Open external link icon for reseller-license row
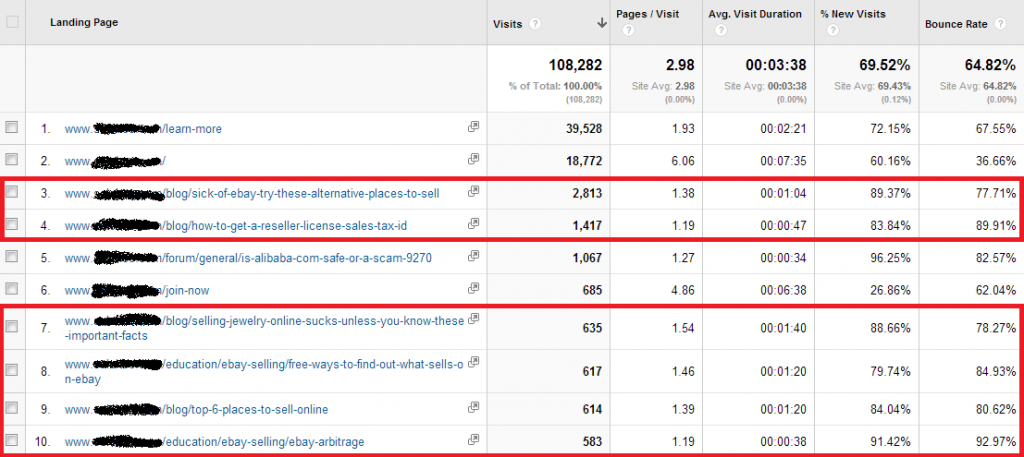 473,223
